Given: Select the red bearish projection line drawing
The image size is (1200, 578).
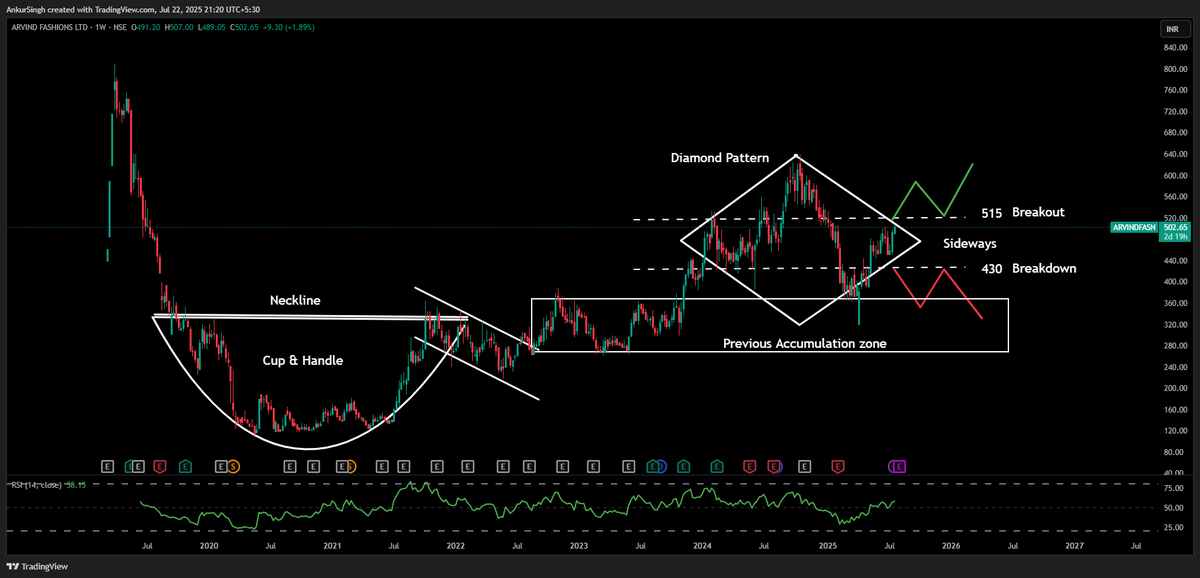Looking at the screenshot, I should [x=937, y=293].
